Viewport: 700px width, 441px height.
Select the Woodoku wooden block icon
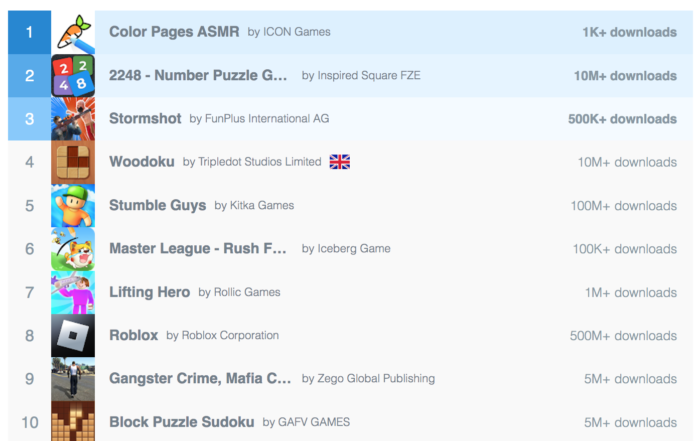(73, 163)
